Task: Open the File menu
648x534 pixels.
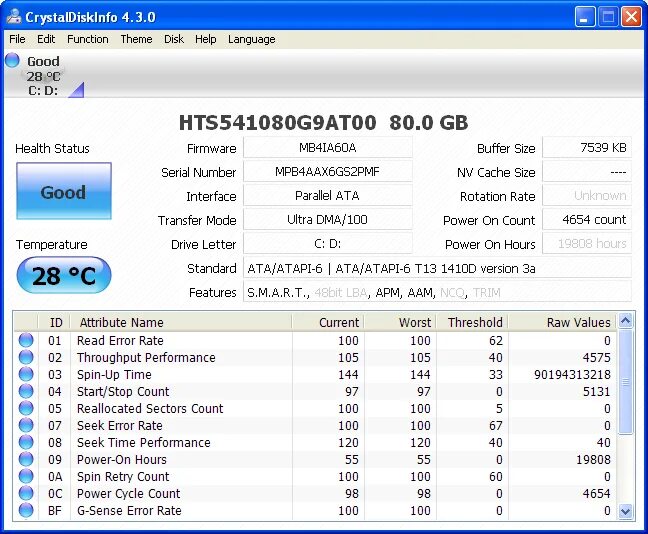Action: 17,39
